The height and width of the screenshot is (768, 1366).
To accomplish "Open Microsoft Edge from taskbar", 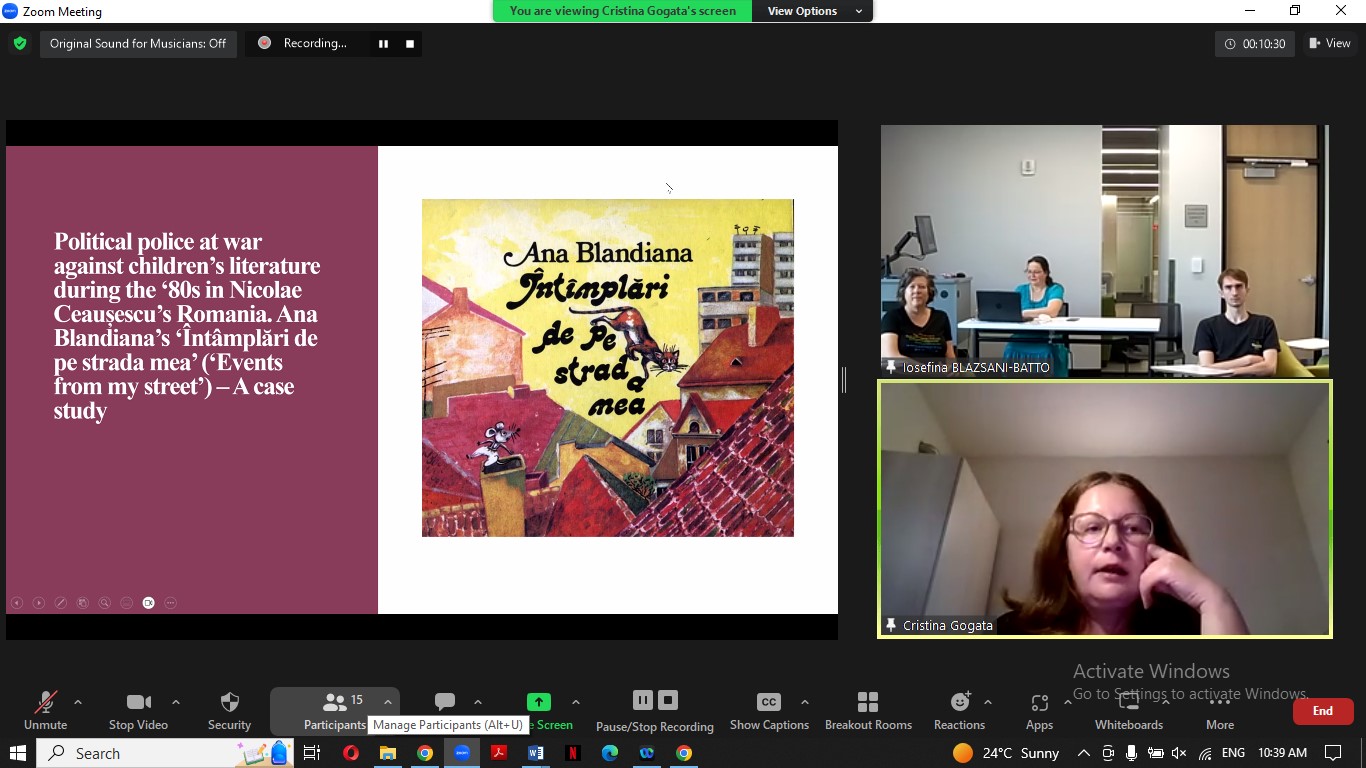I will pos(610,753).
